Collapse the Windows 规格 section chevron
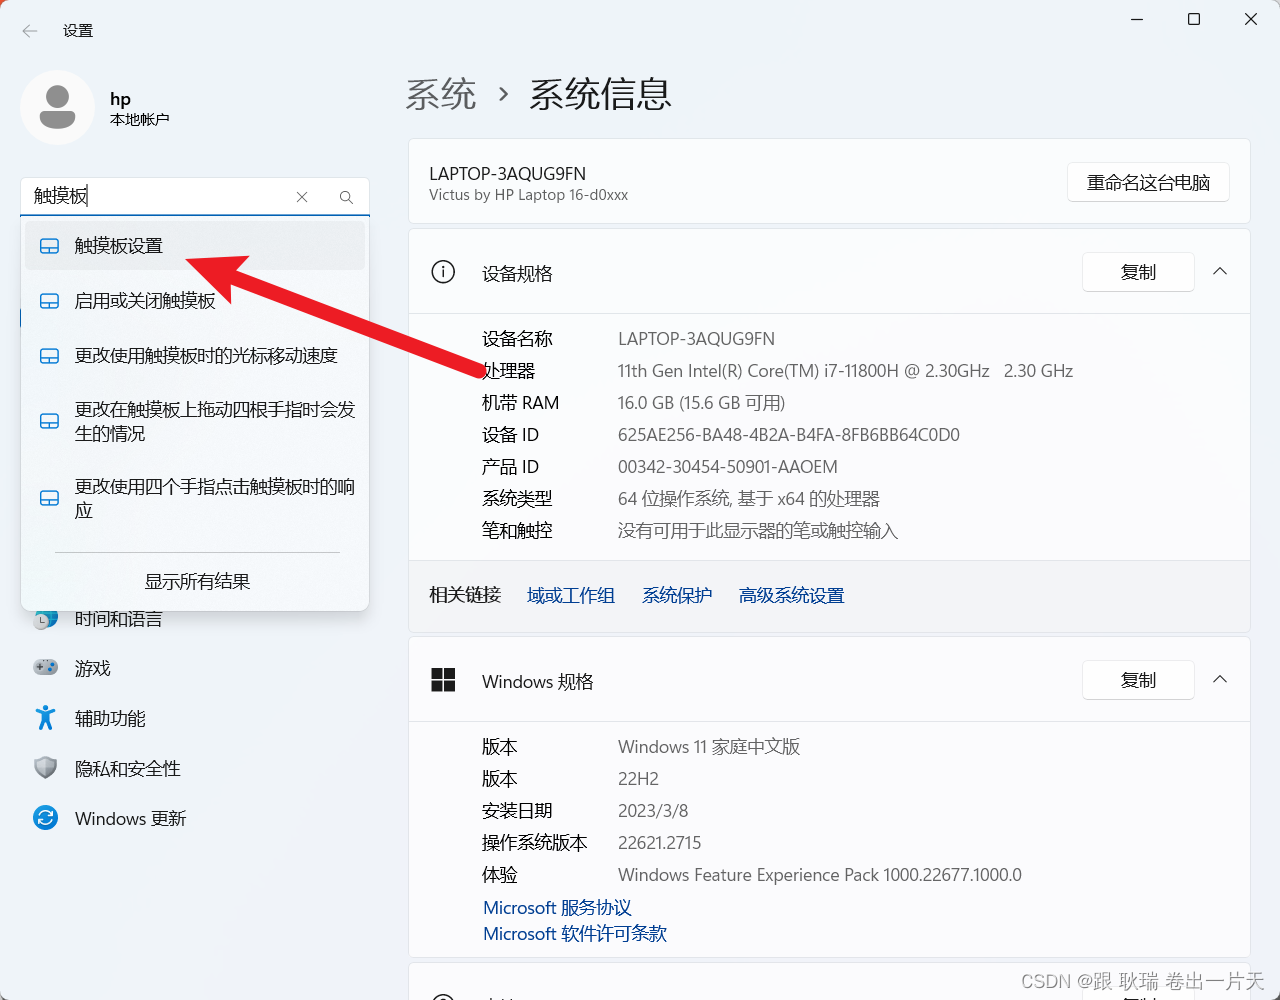The image size is (1280, 1000). tap(1220, 680)
